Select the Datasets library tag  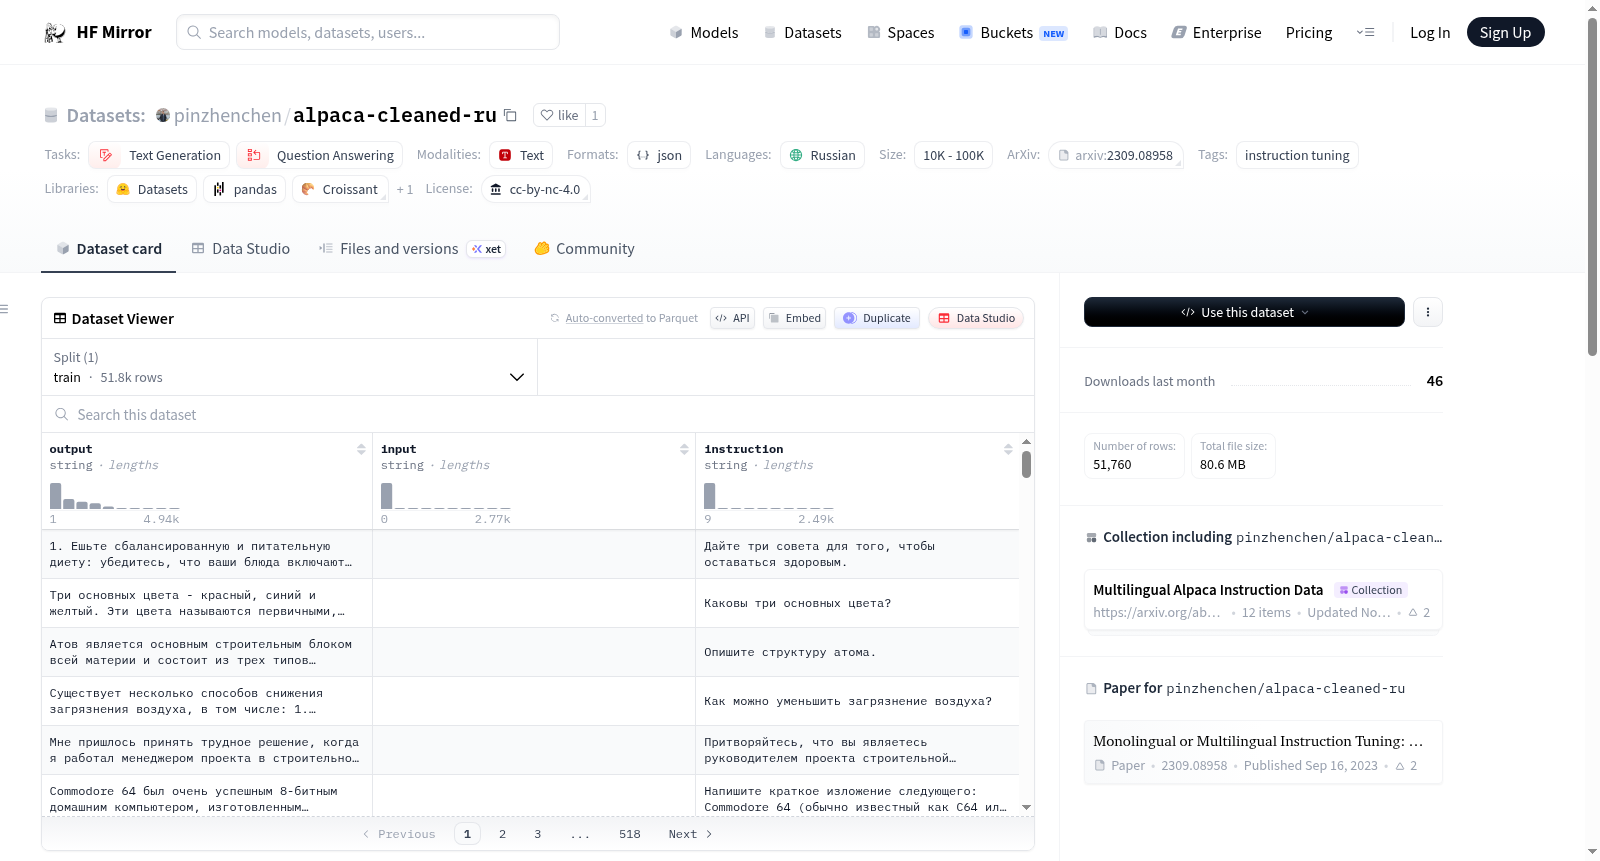[152, 189]
